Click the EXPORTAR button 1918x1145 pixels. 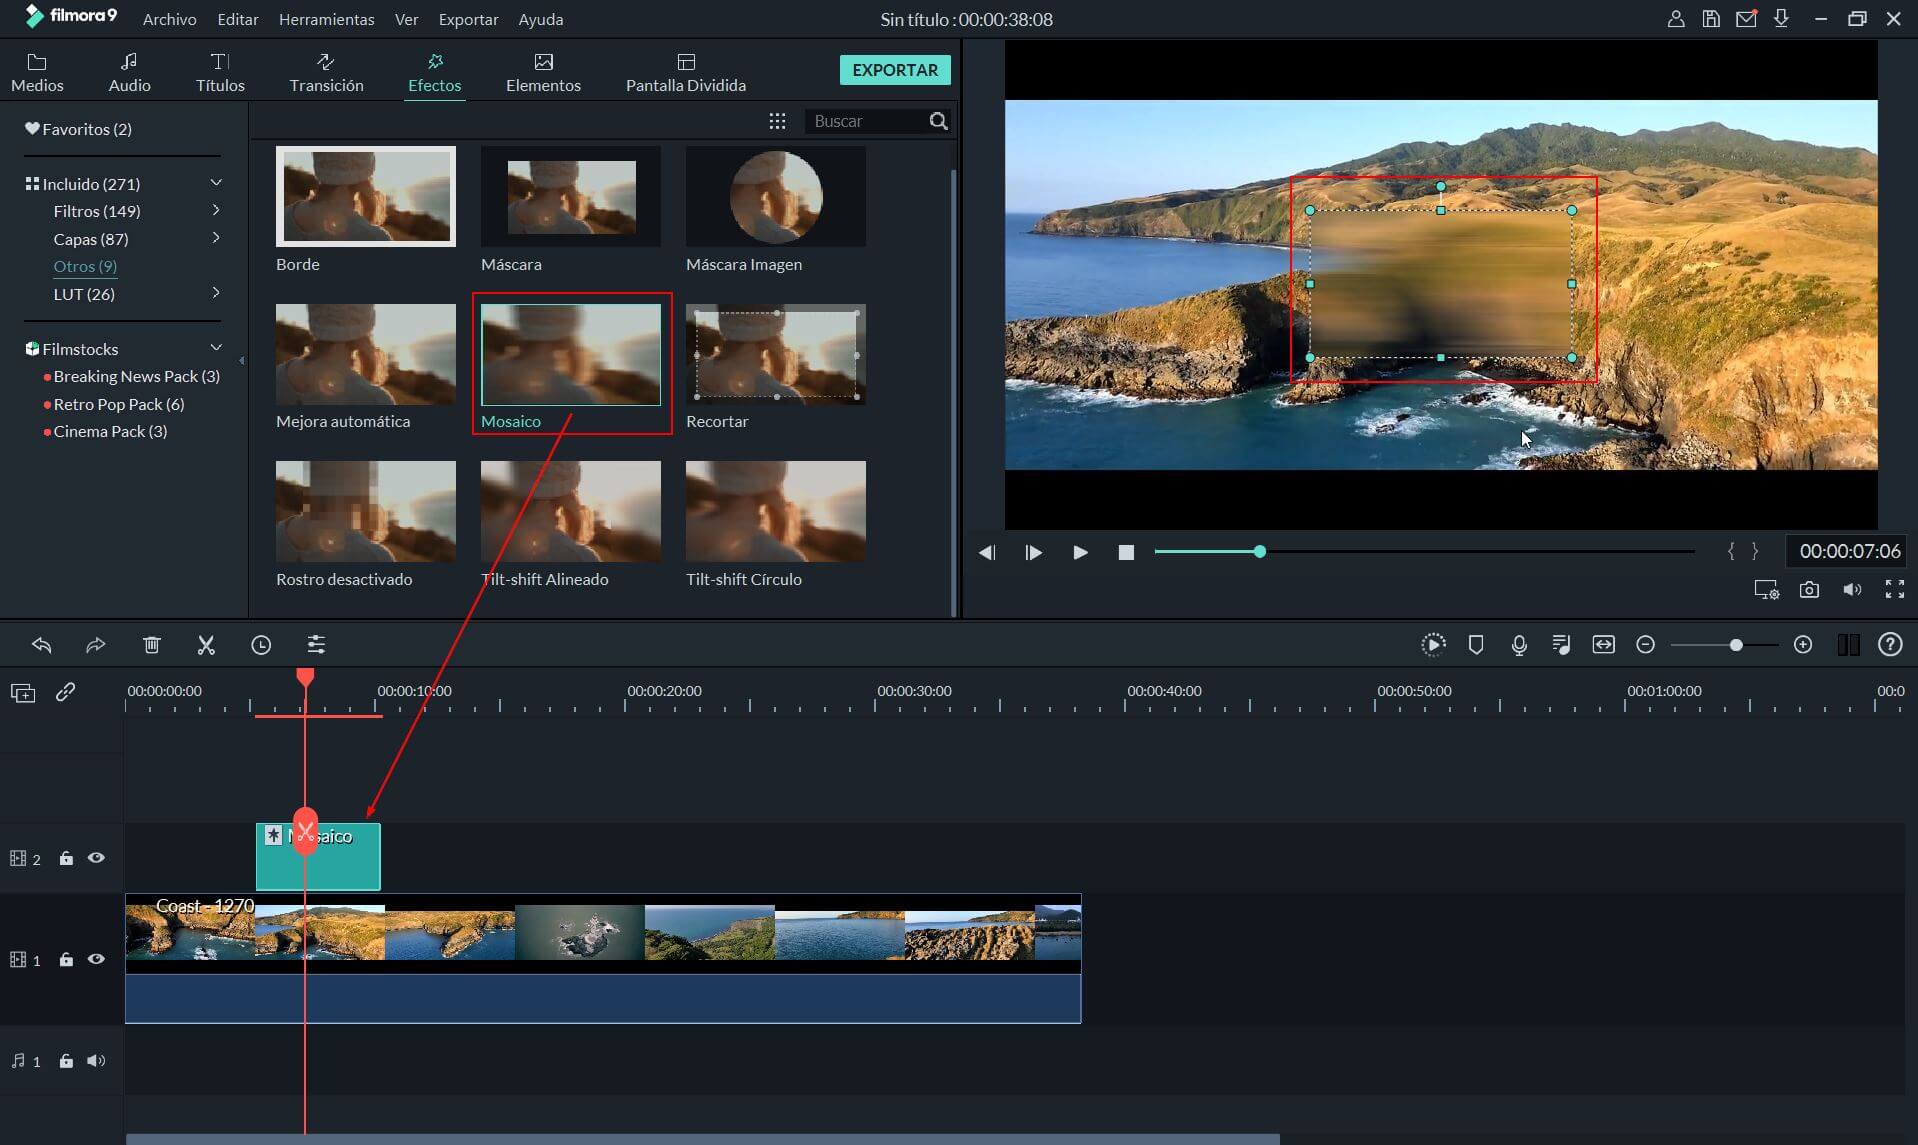(894, 70)
